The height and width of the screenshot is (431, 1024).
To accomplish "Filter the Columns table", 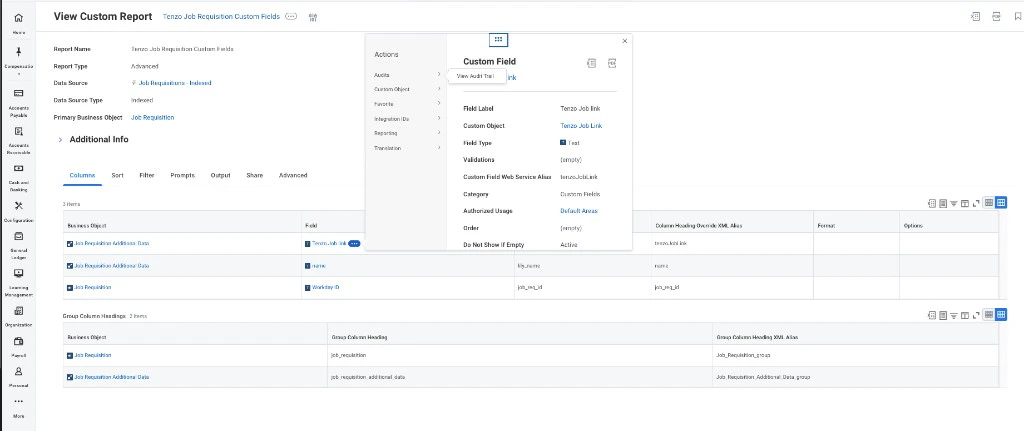I will (x=953, y=203).
